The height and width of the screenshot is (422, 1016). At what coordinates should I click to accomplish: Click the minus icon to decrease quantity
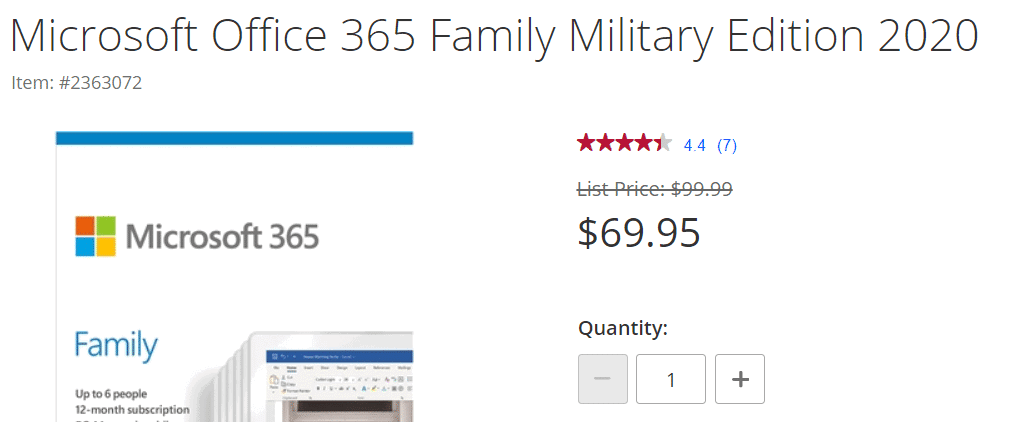(x=602, y=379)
